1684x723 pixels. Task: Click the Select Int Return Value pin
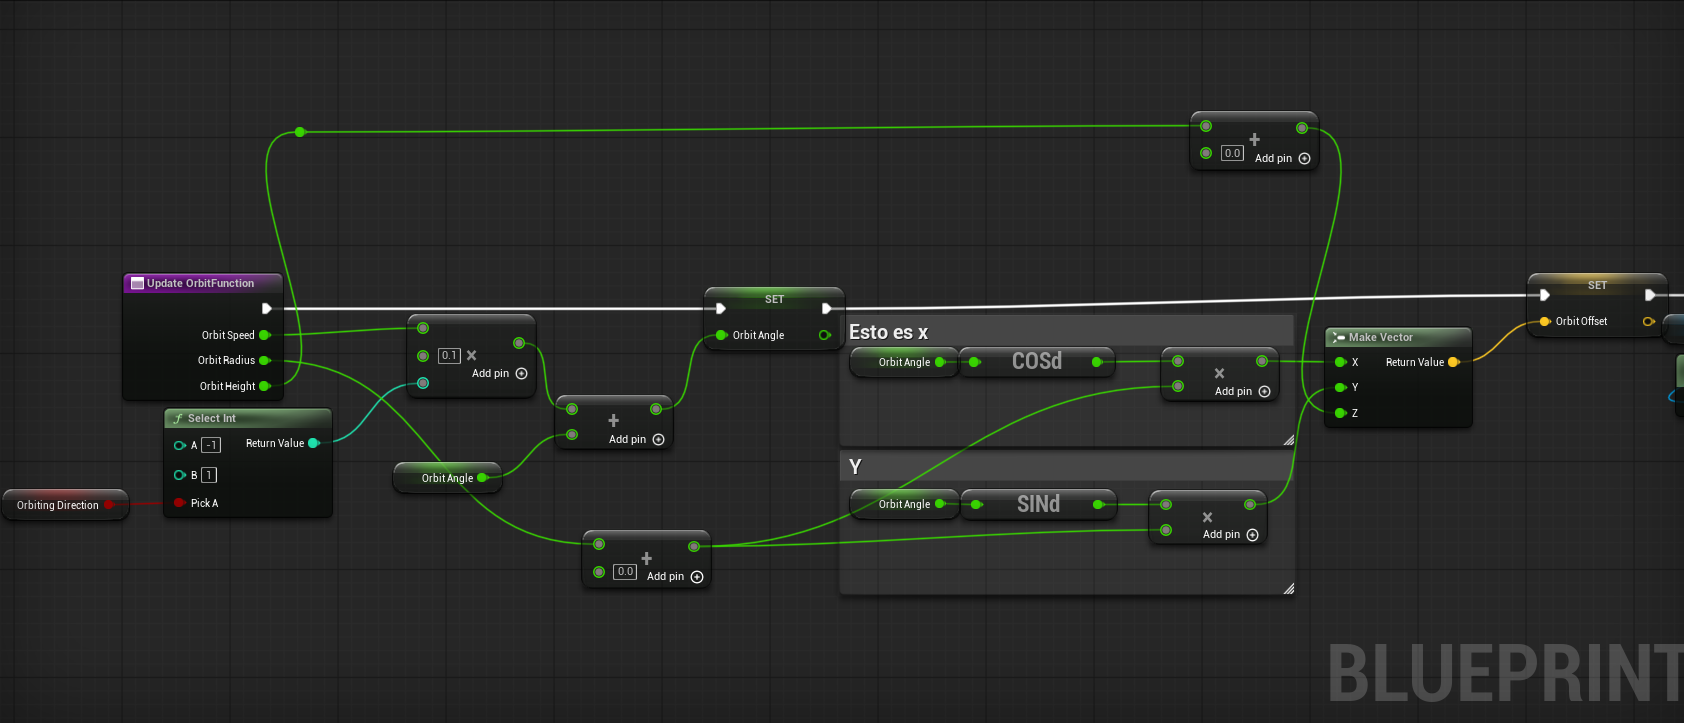313,443
